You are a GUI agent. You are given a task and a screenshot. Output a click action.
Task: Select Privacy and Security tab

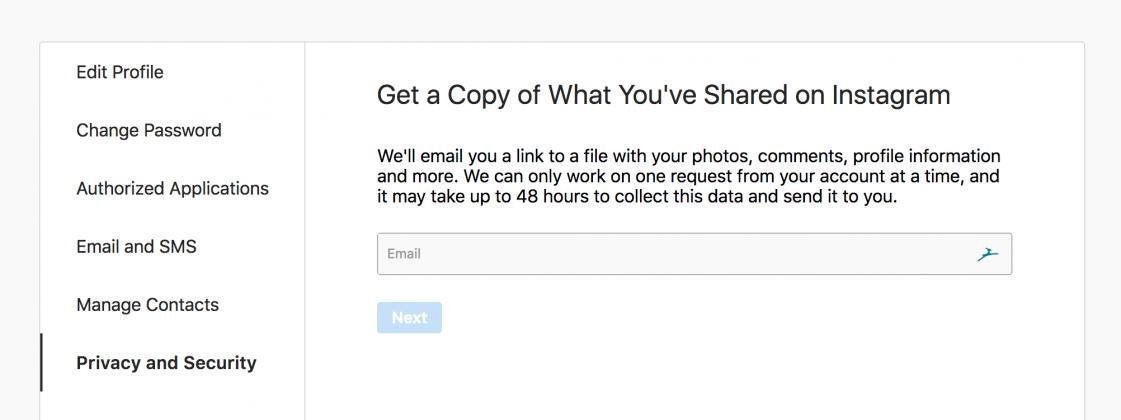coord(166,363)
